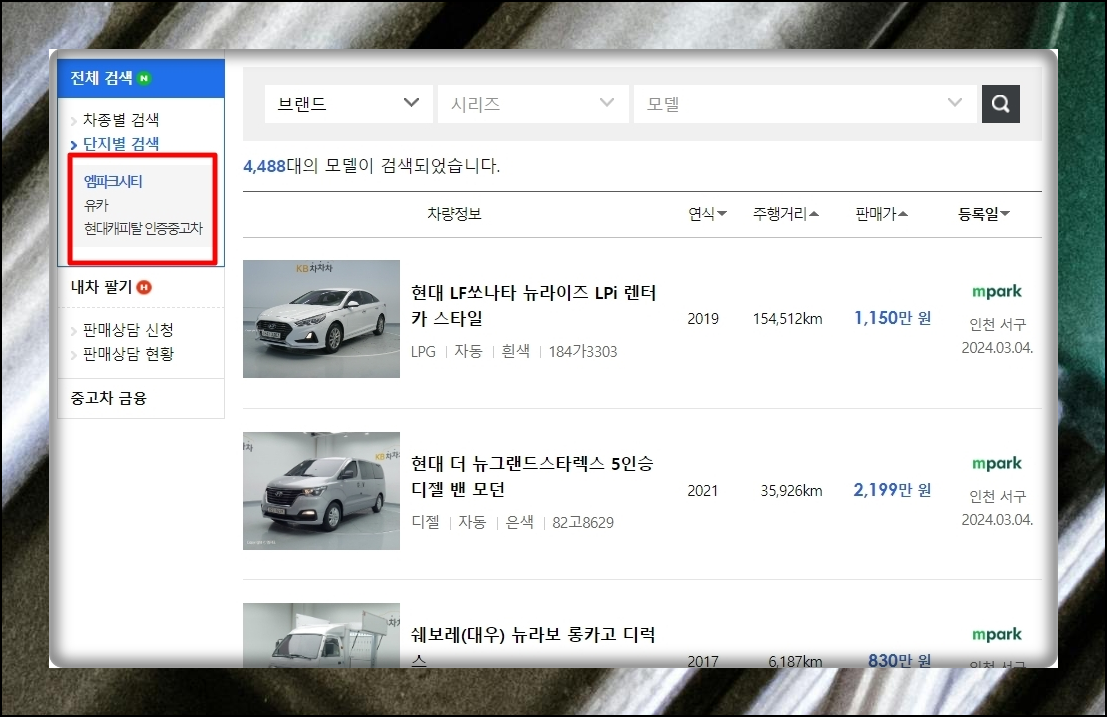1107x717 pixels.
Task: Open the 시리즈 dropdown
Action: tap(533, 104)
